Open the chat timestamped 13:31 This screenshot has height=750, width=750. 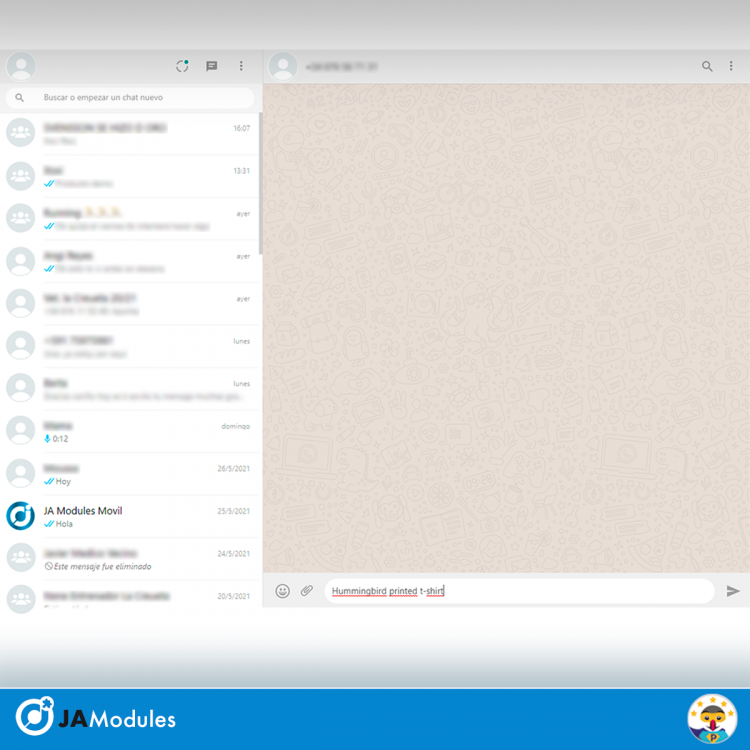coord(130,176)
